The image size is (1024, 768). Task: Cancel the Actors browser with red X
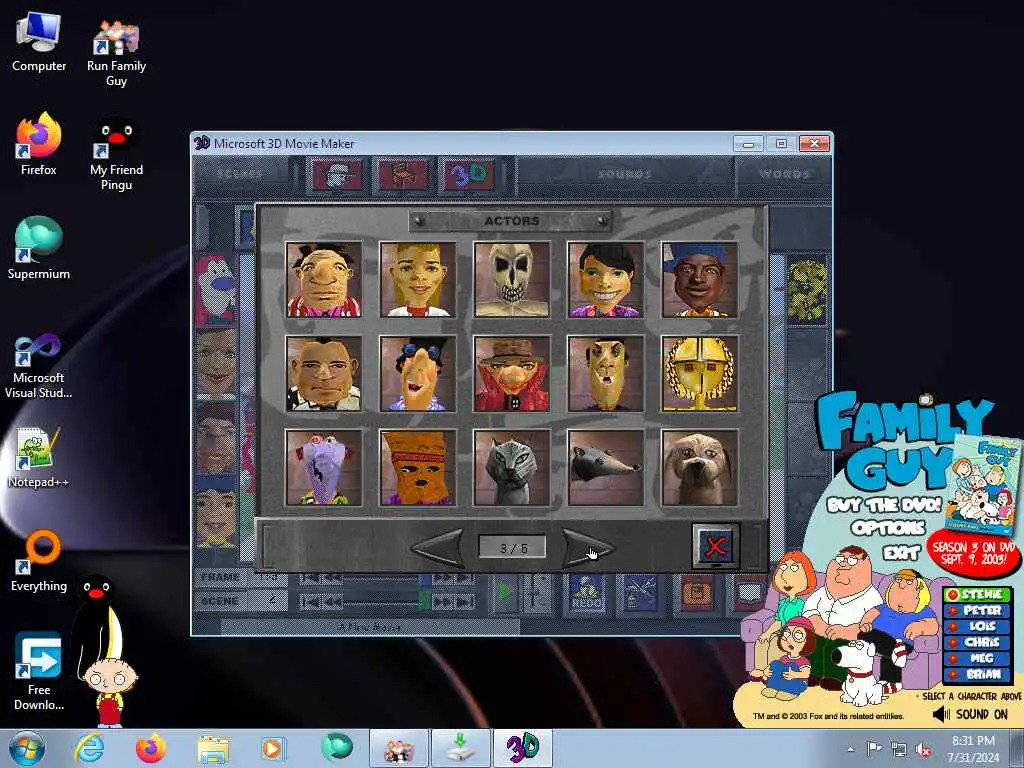715,546
